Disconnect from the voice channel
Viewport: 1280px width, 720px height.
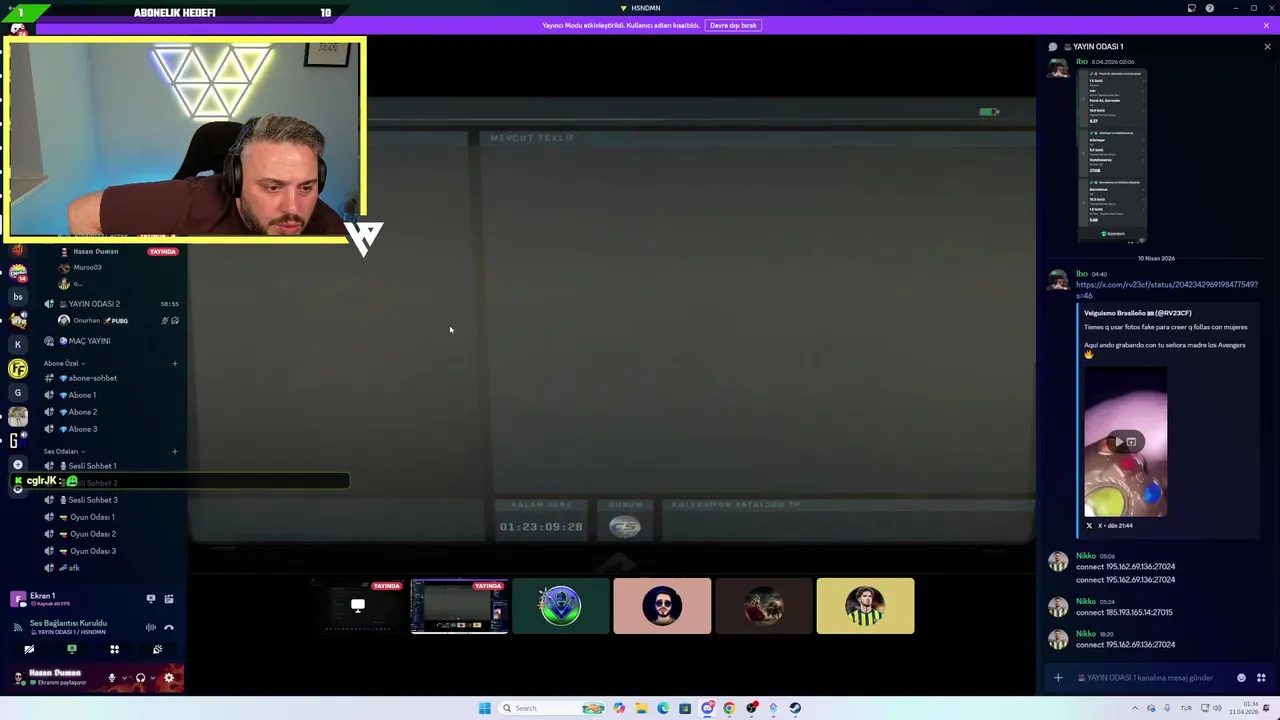pos(169,627)
